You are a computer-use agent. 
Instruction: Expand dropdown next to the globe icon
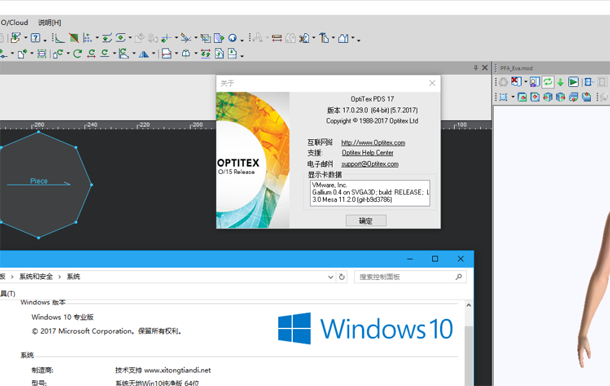[x=242, y=39]
